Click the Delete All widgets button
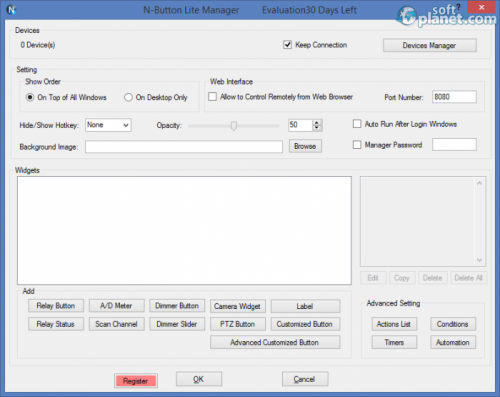This screenshot has height=397, width=500. tap(469, 278)
